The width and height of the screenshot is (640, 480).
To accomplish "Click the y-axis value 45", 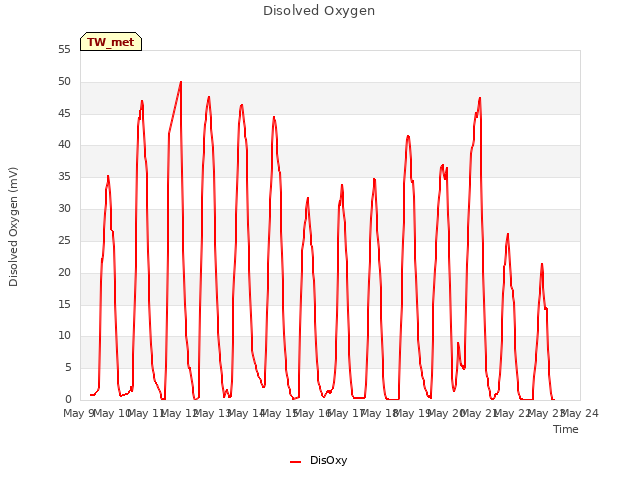I will coord(64,113).
